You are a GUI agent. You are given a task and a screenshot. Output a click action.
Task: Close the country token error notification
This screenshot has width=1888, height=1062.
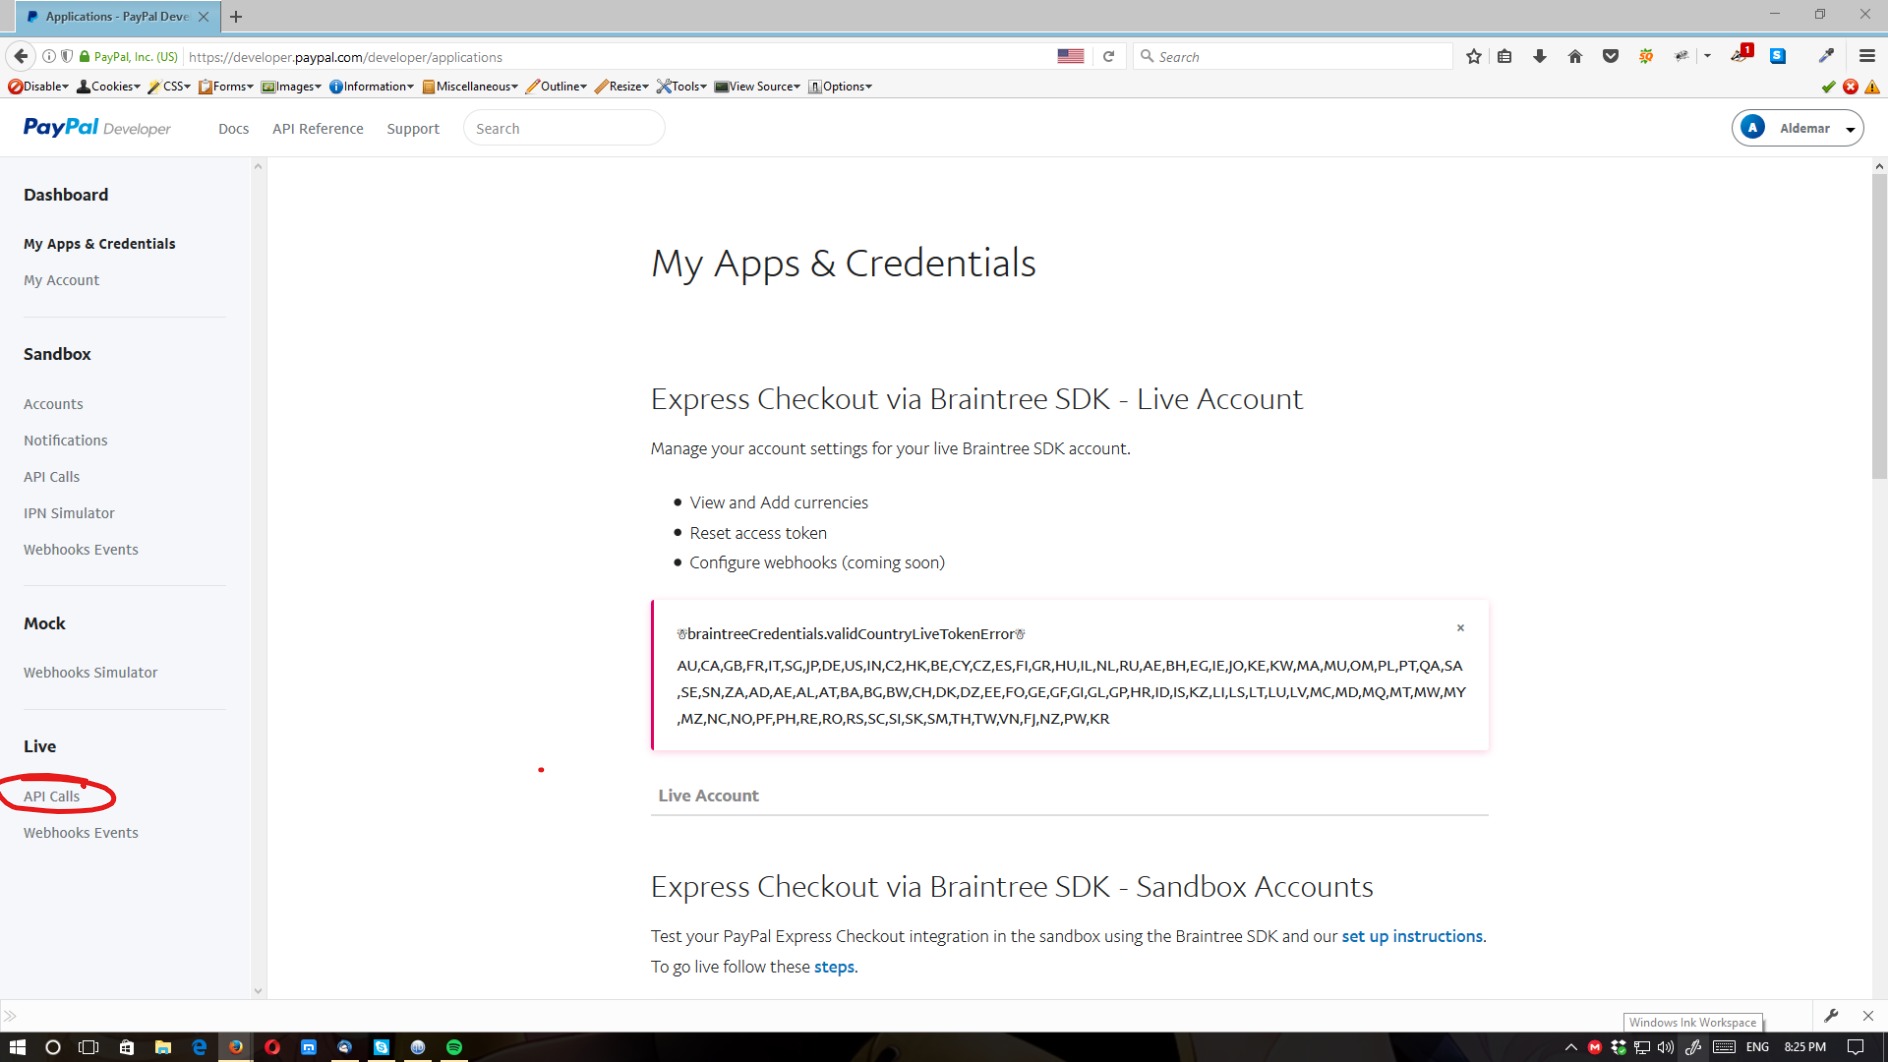pyautogui.click(x=1460, y=628)
